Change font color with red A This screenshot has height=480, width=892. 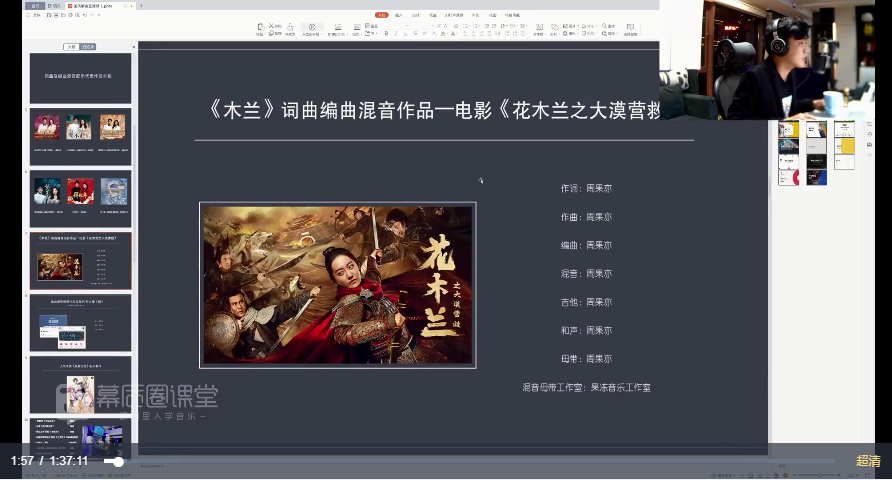[x=453, y=33]
